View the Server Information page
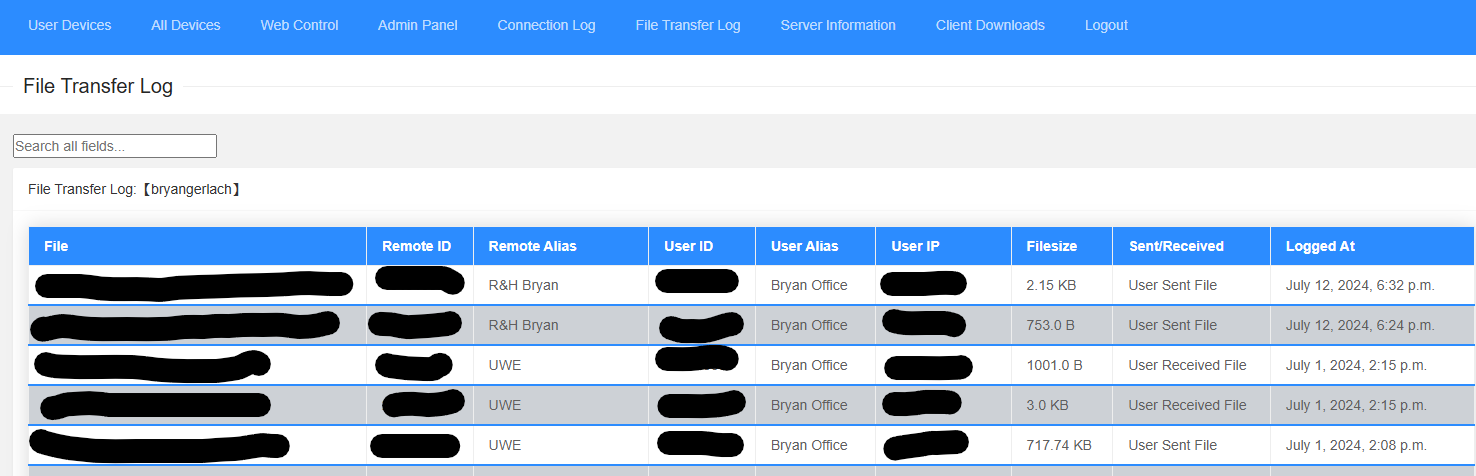Screen dimensions: 1476x476 pyautogui.click(x=838, y=25)
